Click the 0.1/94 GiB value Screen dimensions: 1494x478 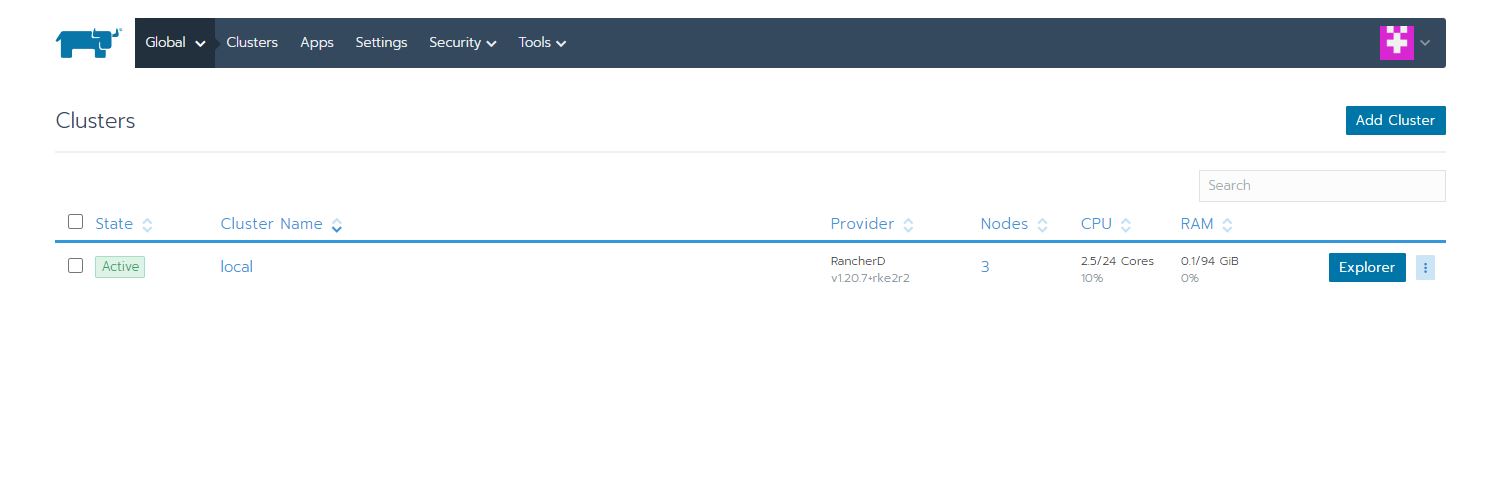point(1210,261)
